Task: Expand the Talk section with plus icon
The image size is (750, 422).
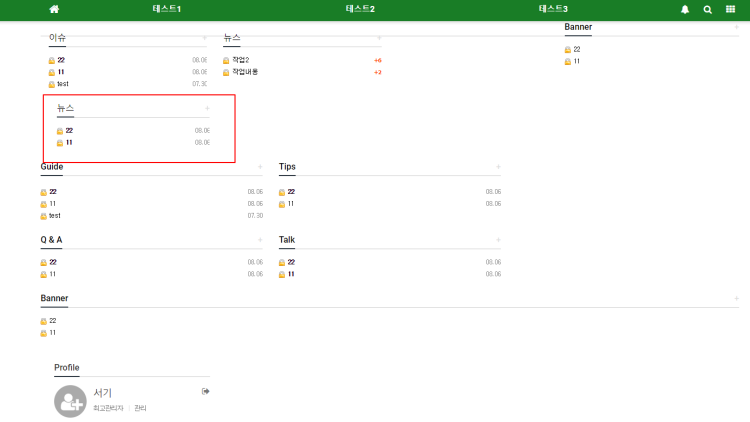Action: (498, 240)
